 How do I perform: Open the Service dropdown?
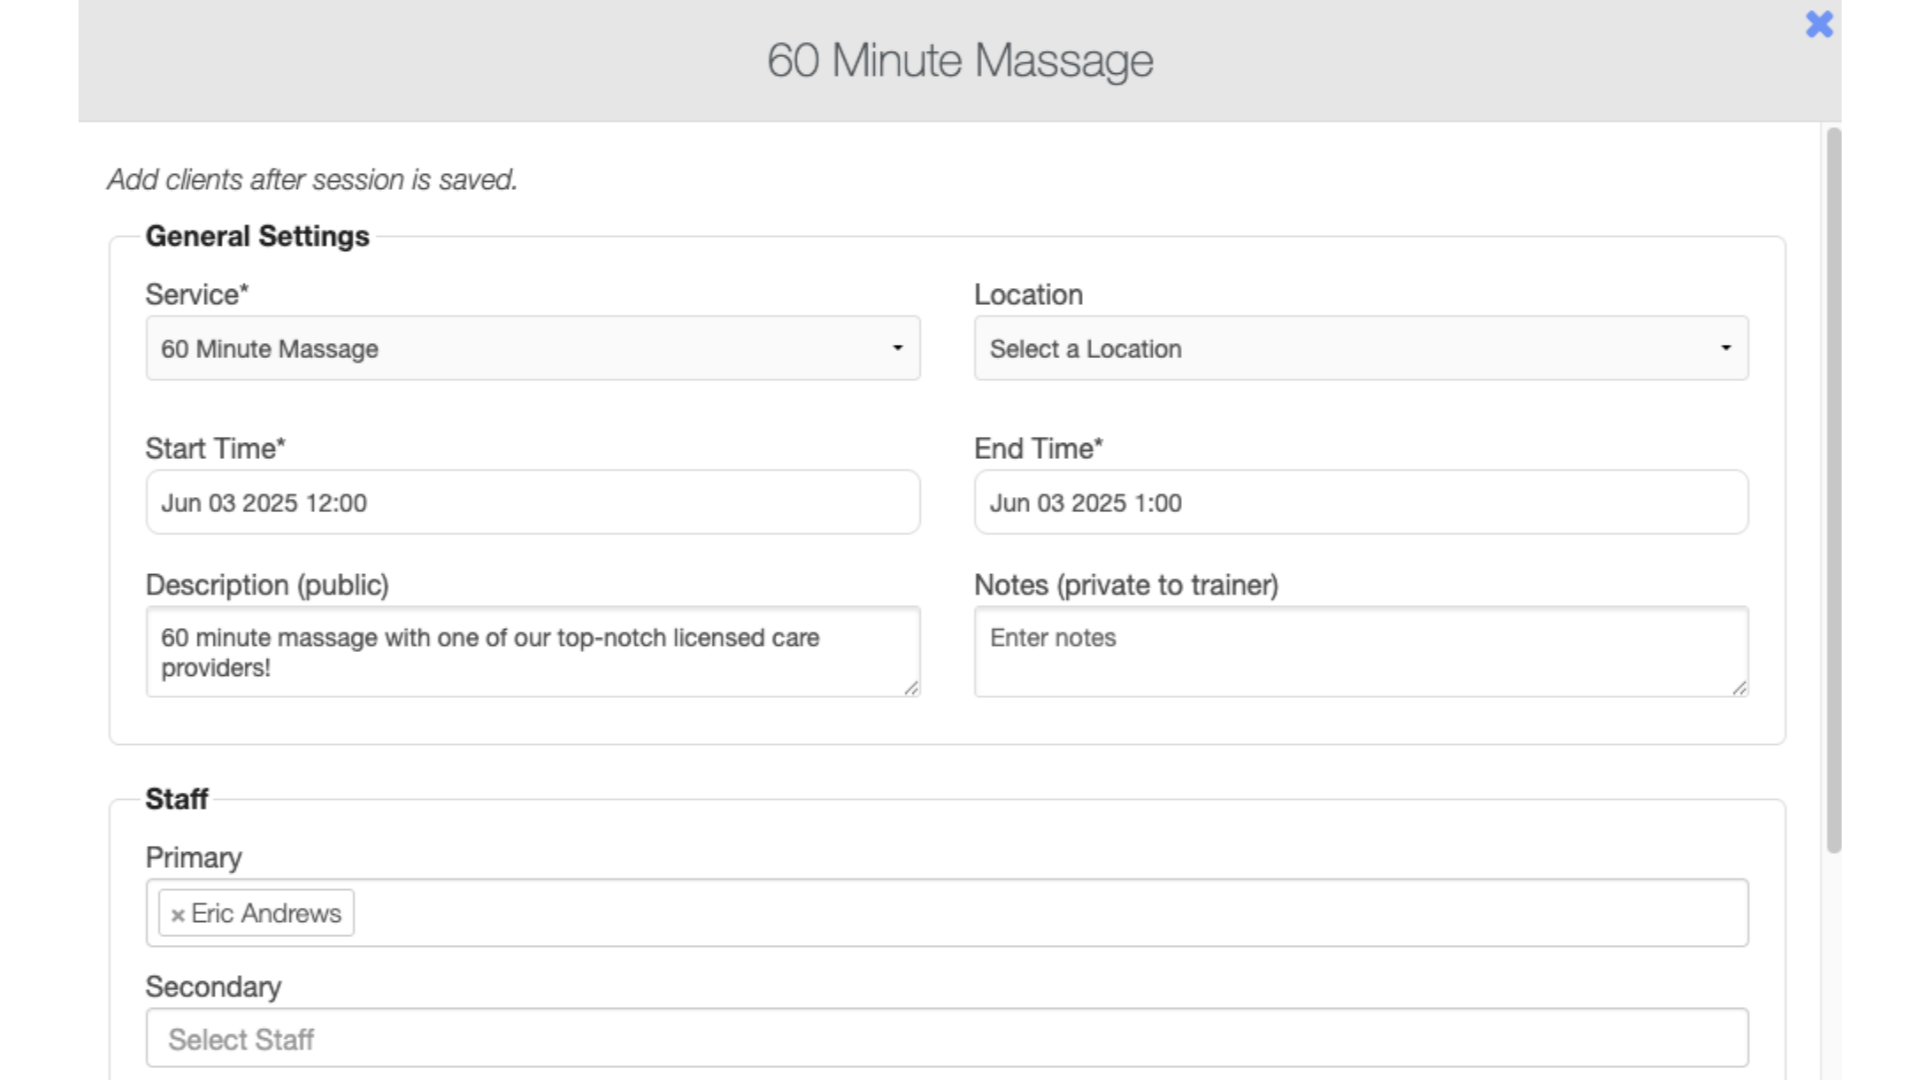pos(533,348)
